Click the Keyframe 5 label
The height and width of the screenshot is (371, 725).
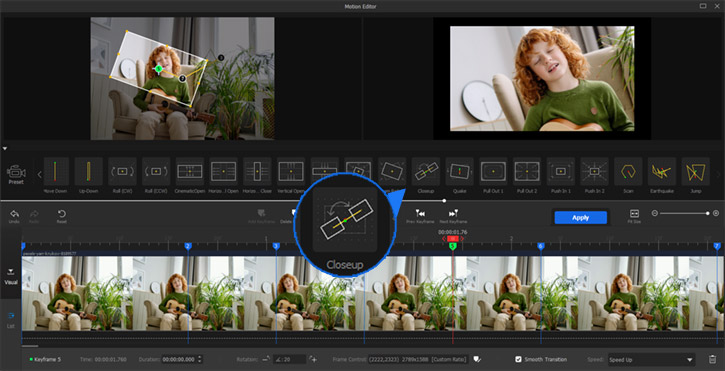(48, 359)
